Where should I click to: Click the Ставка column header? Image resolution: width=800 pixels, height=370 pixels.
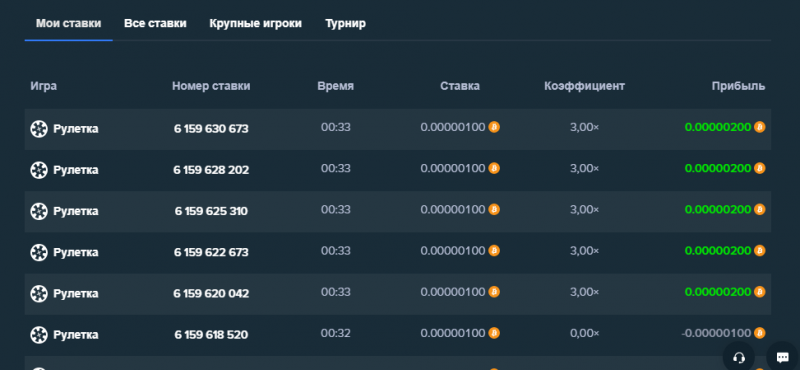click(460, 86)
